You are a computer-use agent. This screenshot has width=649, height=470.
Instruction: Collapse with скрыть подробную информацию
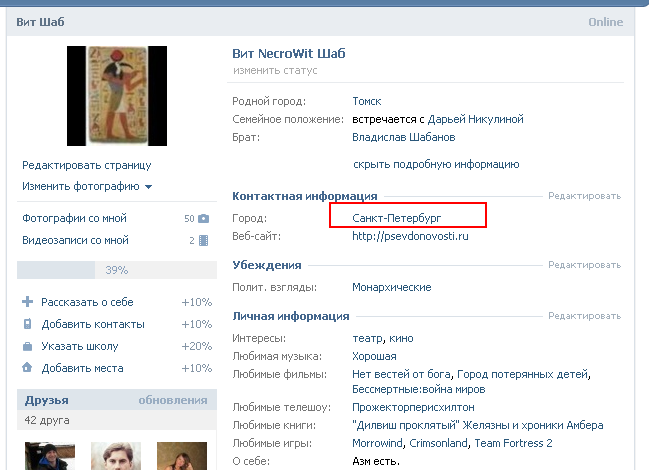point(436,164)
